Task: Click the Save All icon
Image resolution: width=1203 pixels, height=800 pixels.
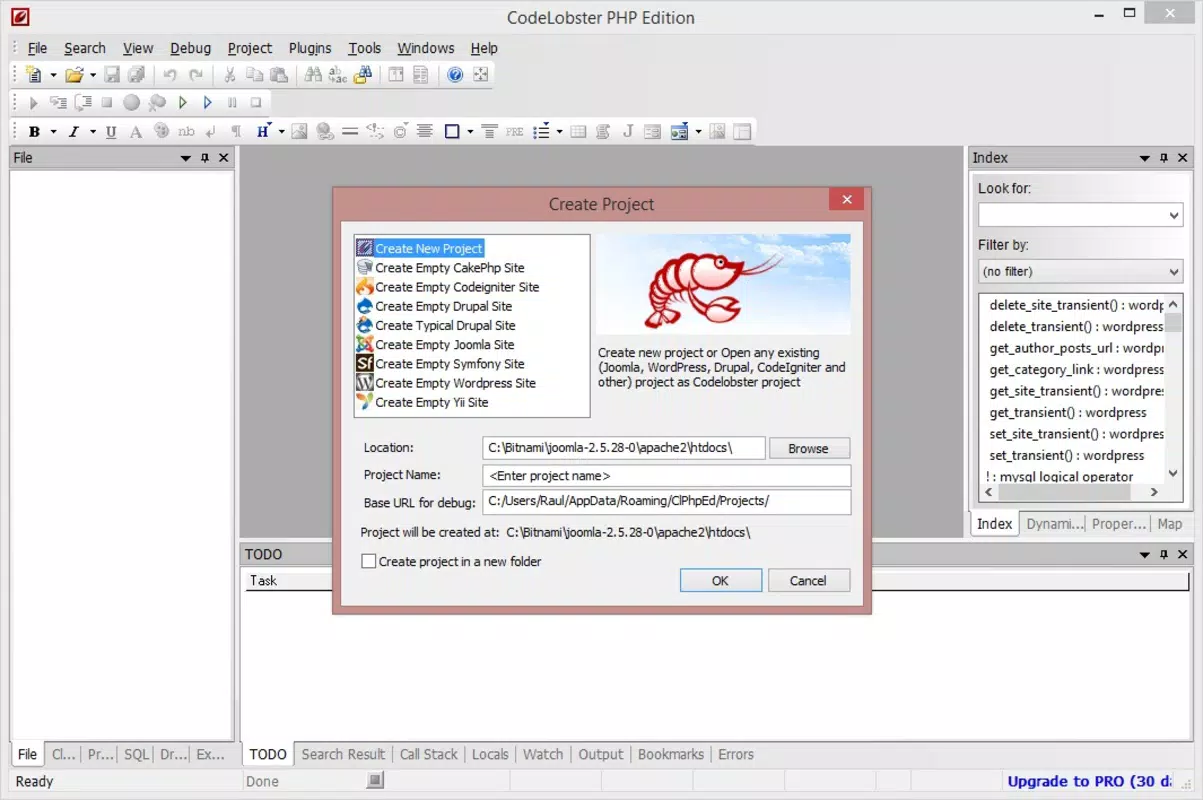Action: (x=137, y=75)
